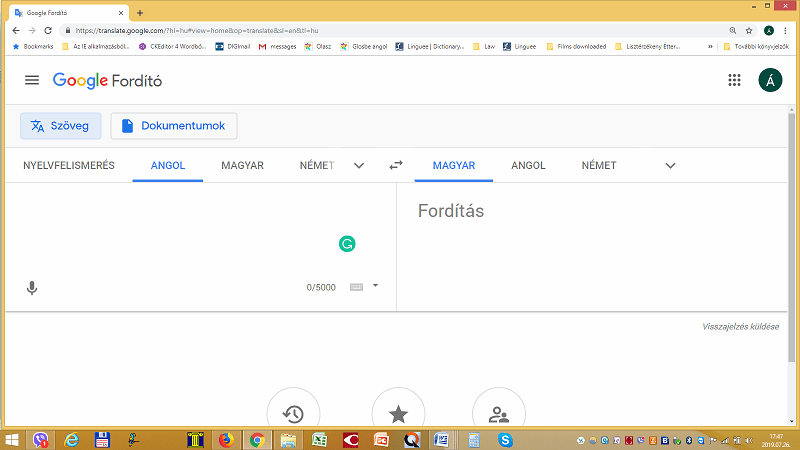Open the Calculator from the taskbar
Screen dimensions: 800x450
coord(473,440)
